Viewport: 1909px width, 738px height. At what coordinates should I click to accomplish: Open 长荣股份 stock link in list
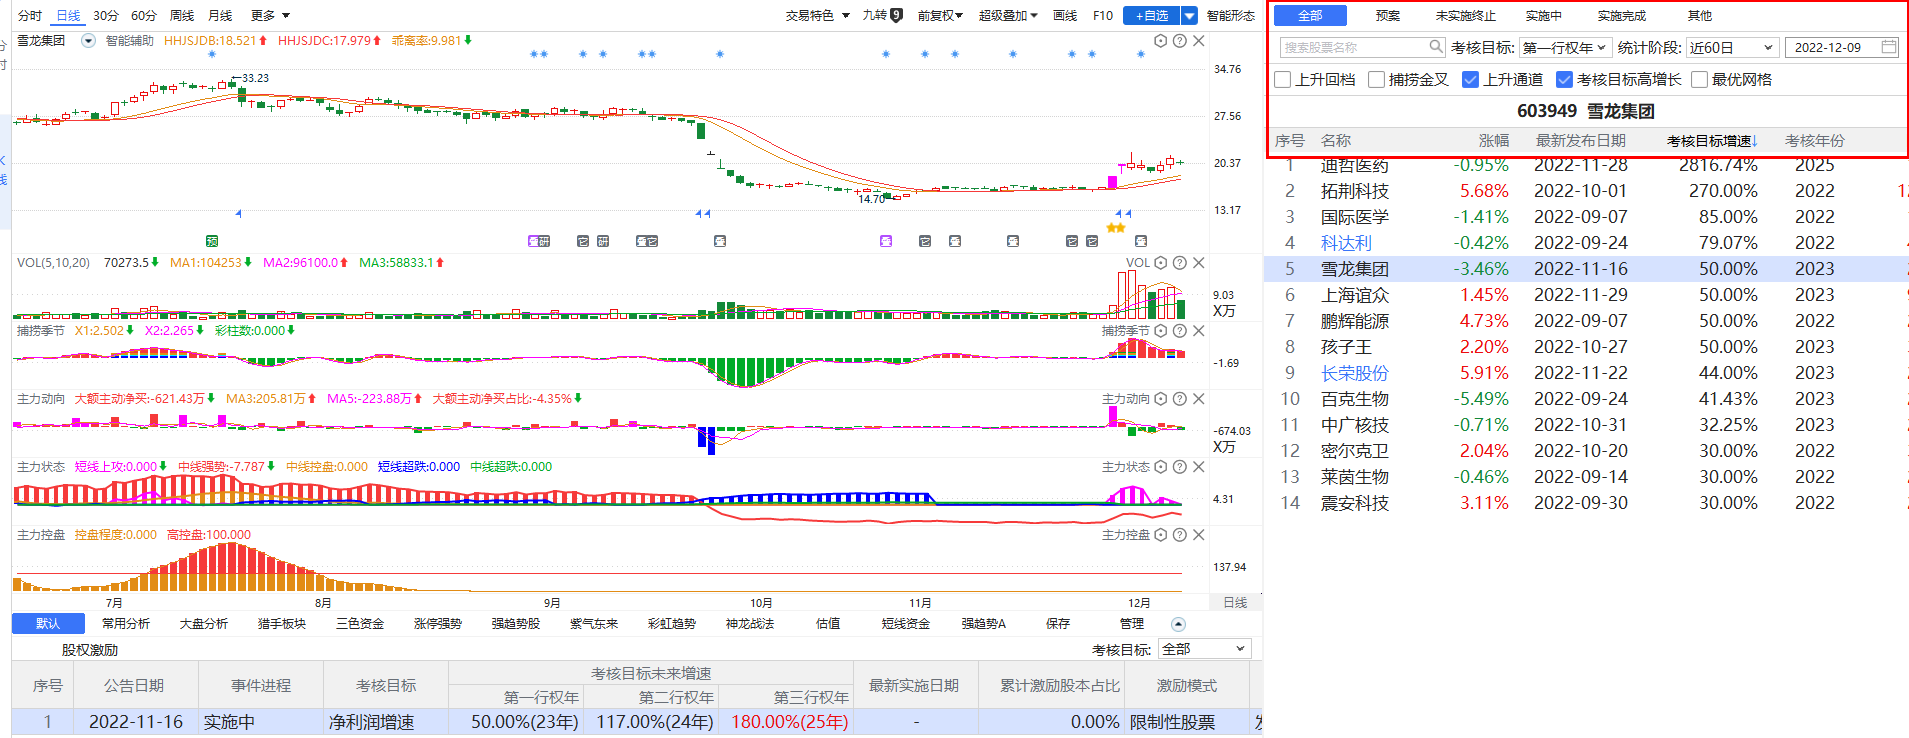pos(1354,373)
